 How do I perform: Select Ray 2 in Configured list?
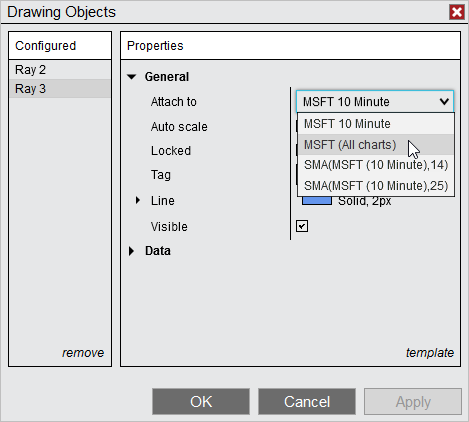pyautogui.click(x=60, y=70)
